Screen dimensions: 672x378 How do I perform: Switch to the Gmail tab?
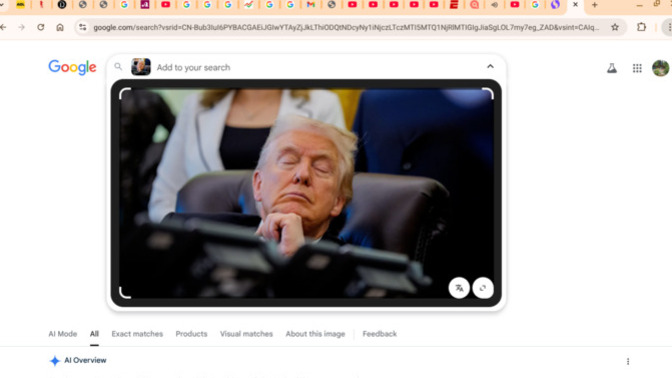coord(311,5)
